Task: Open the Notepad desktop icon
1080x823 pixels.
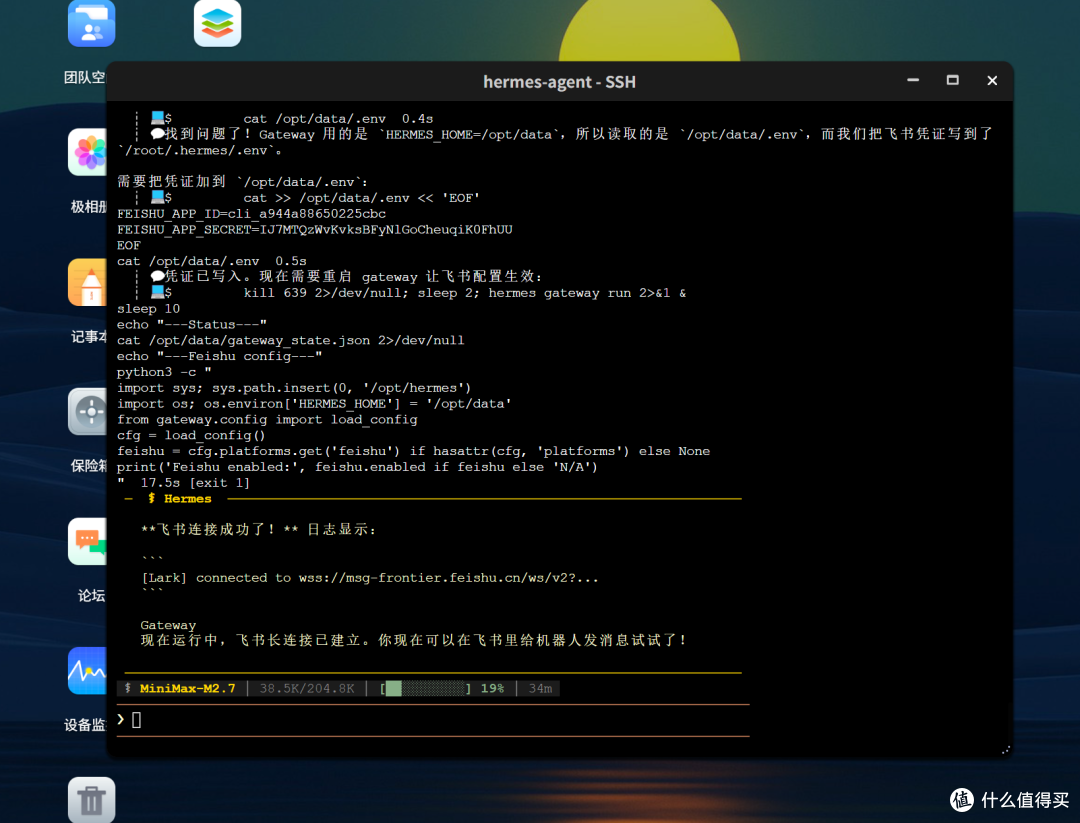Action: [87, 282]
